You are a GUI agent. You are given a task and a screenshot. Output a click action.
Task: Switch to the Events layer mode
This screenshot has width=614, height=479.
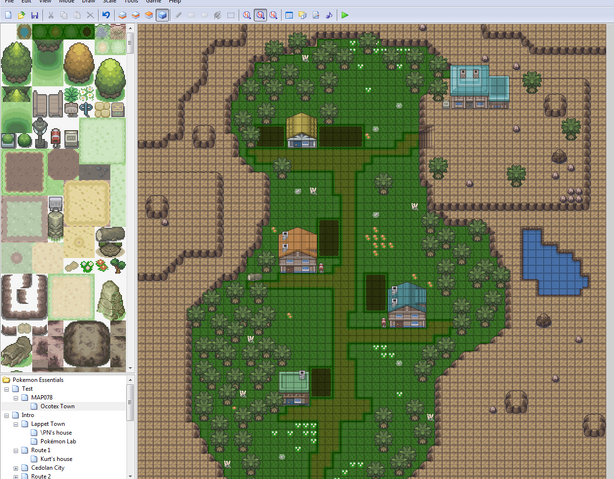tap(162, 15)
